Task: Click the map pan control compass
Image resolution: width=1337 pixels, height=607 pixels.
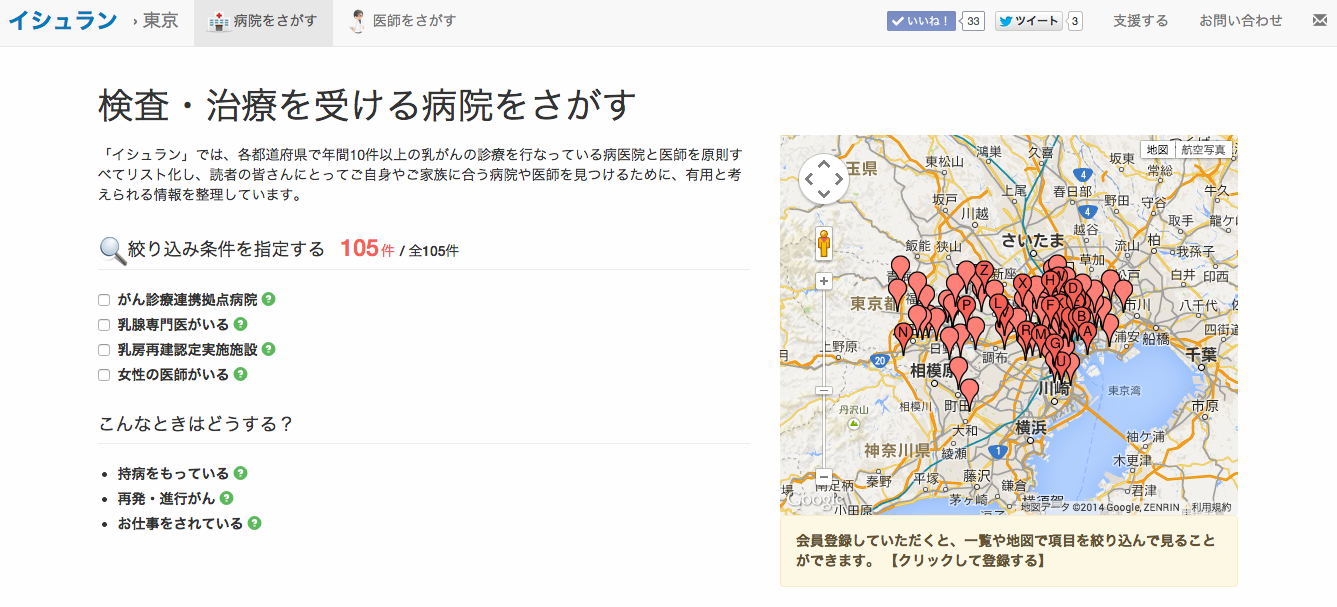Action: click(x=824, y=179)
